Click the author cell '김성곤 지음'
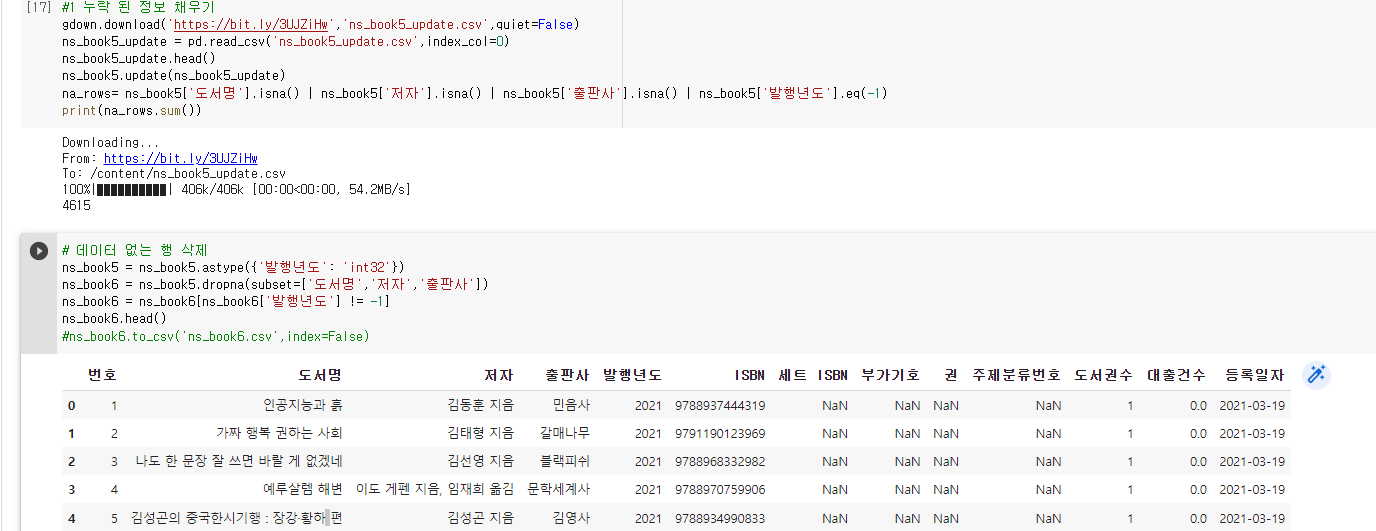Screen dimensions: 1376x531 pyautogui.click(x=480, y=518)
